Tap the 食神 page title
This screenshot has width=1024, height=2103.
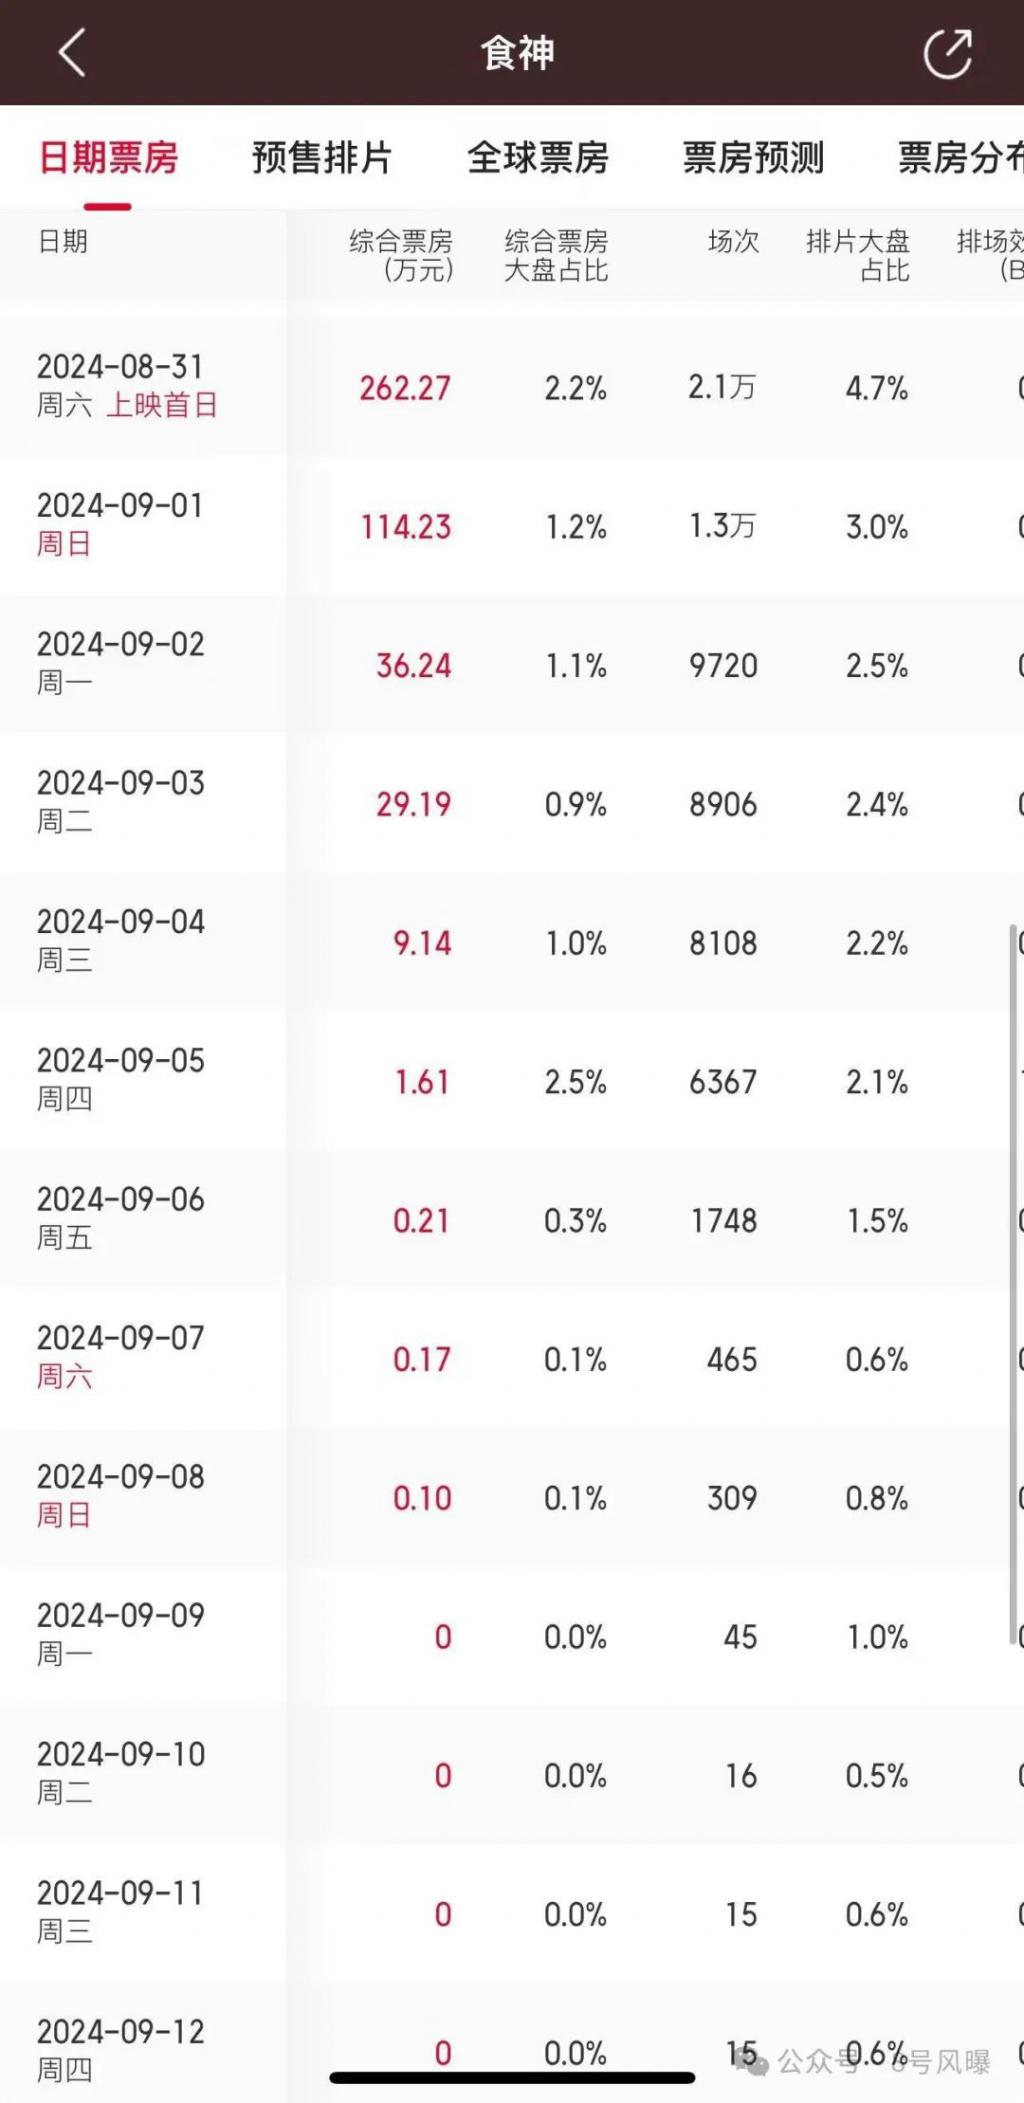[517, 53]
